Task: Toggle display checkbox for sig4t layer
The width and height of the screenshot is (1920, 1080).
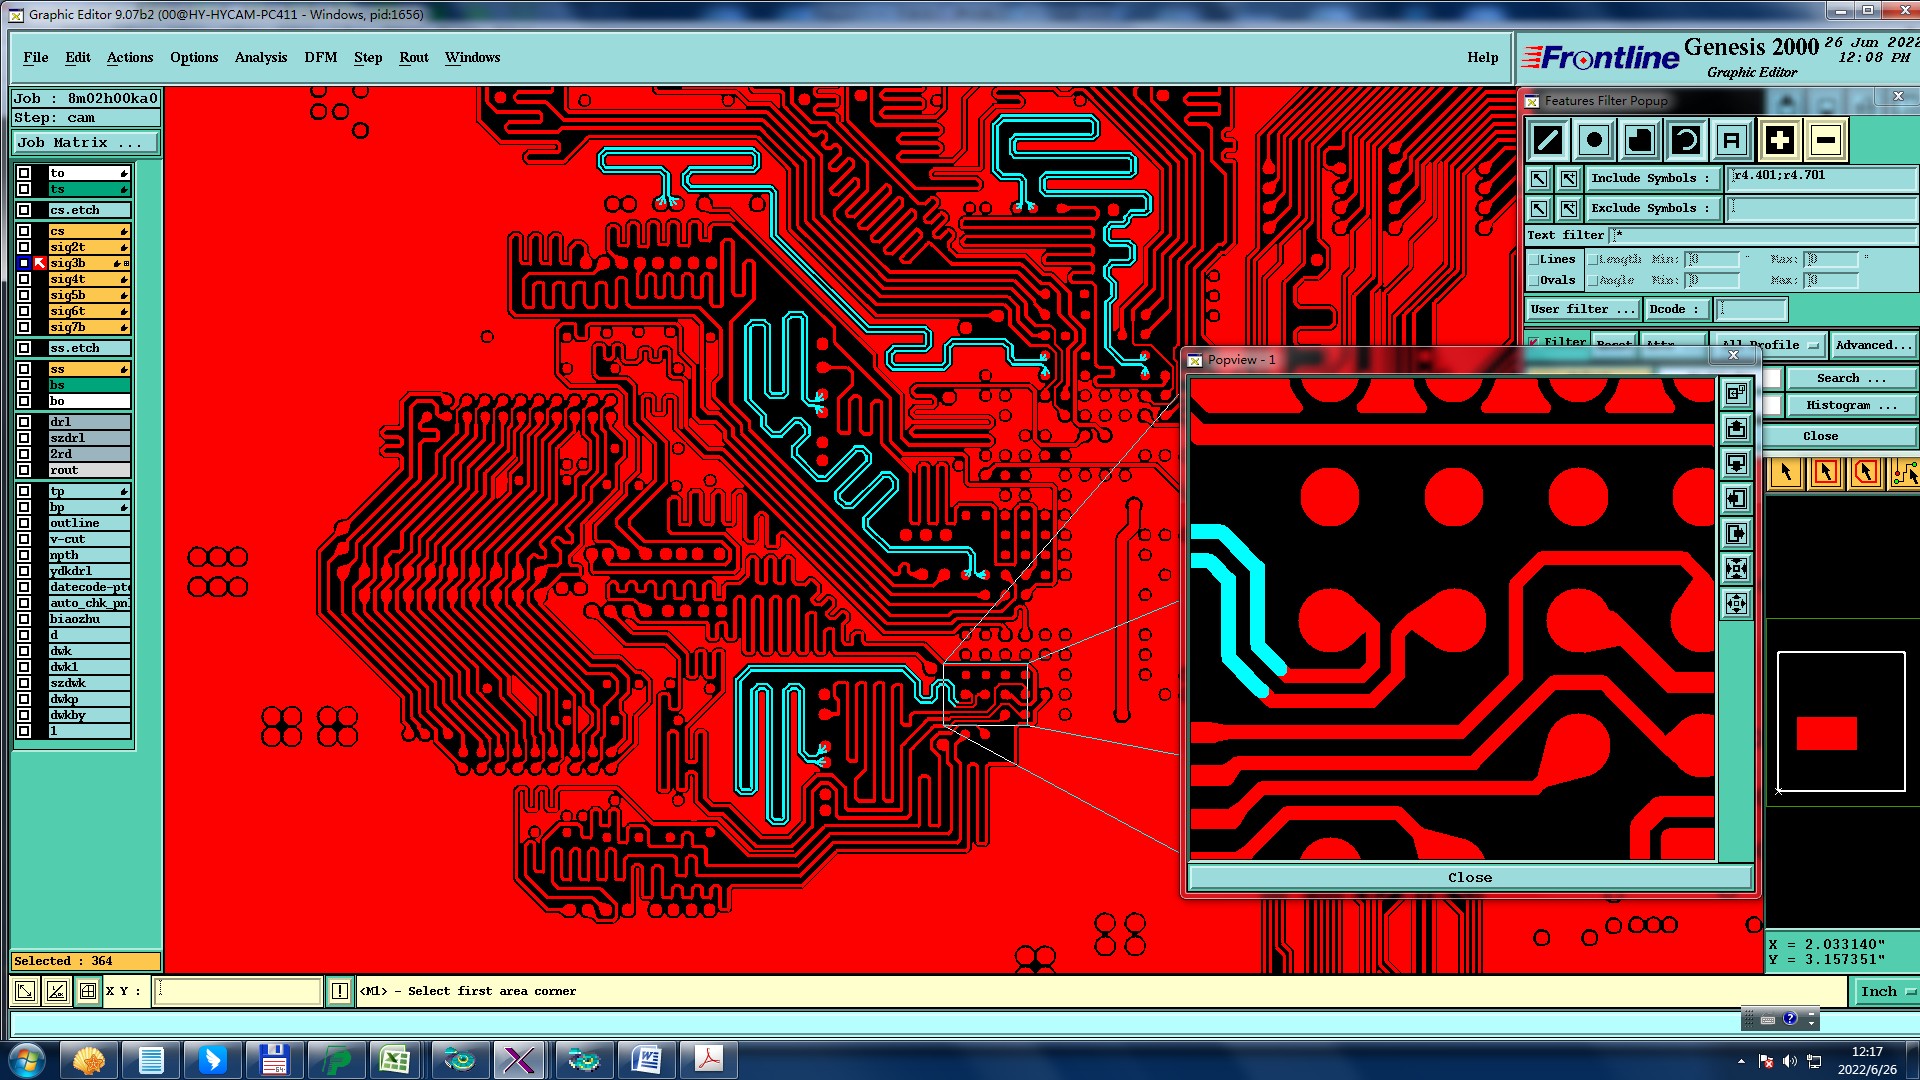Action: pyautogui.click(x=24, y=279)
